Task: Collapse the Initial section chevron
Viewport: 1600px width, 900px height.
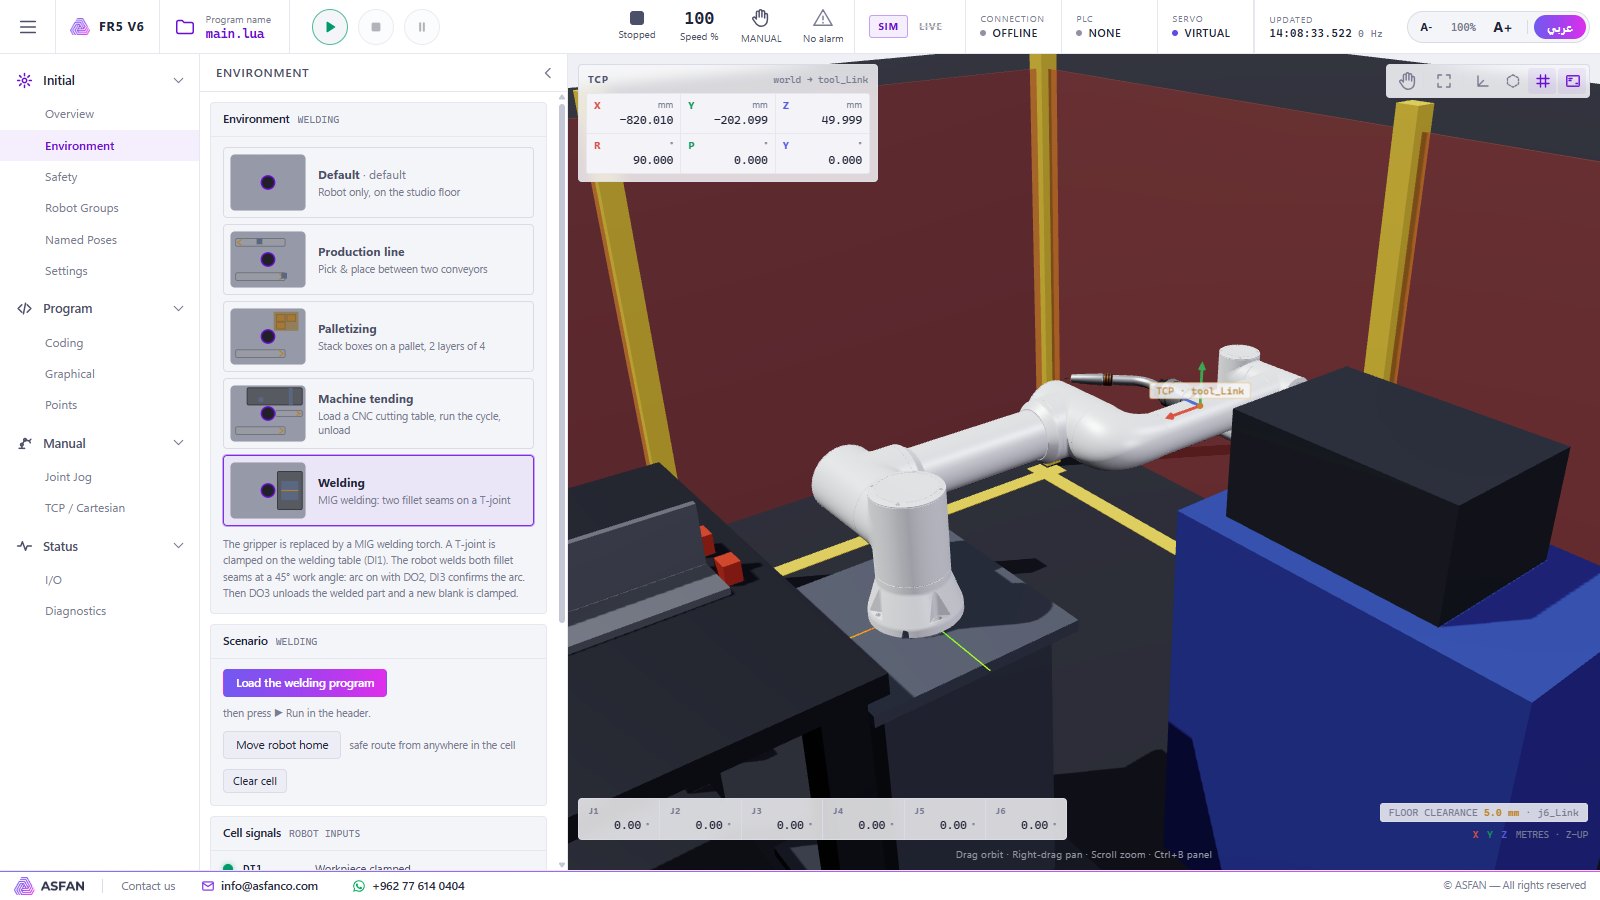Action: pos(179,80)
